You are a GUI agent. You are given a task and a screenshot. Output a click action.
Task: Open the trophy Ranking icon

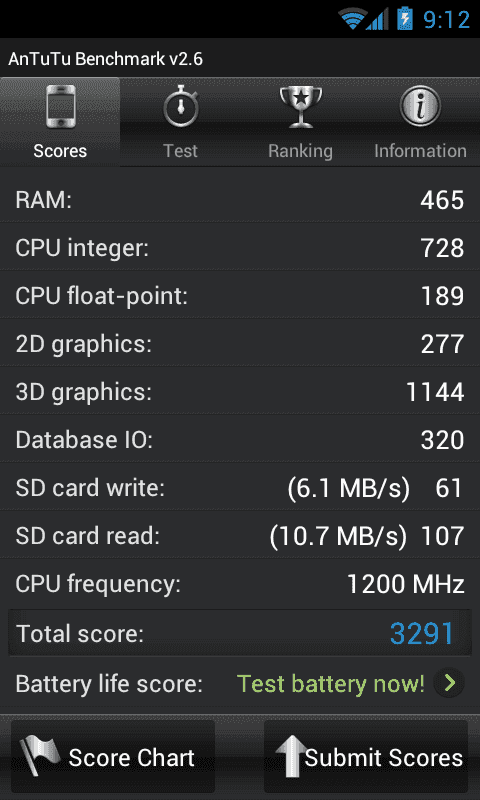(x=301, y=107)
